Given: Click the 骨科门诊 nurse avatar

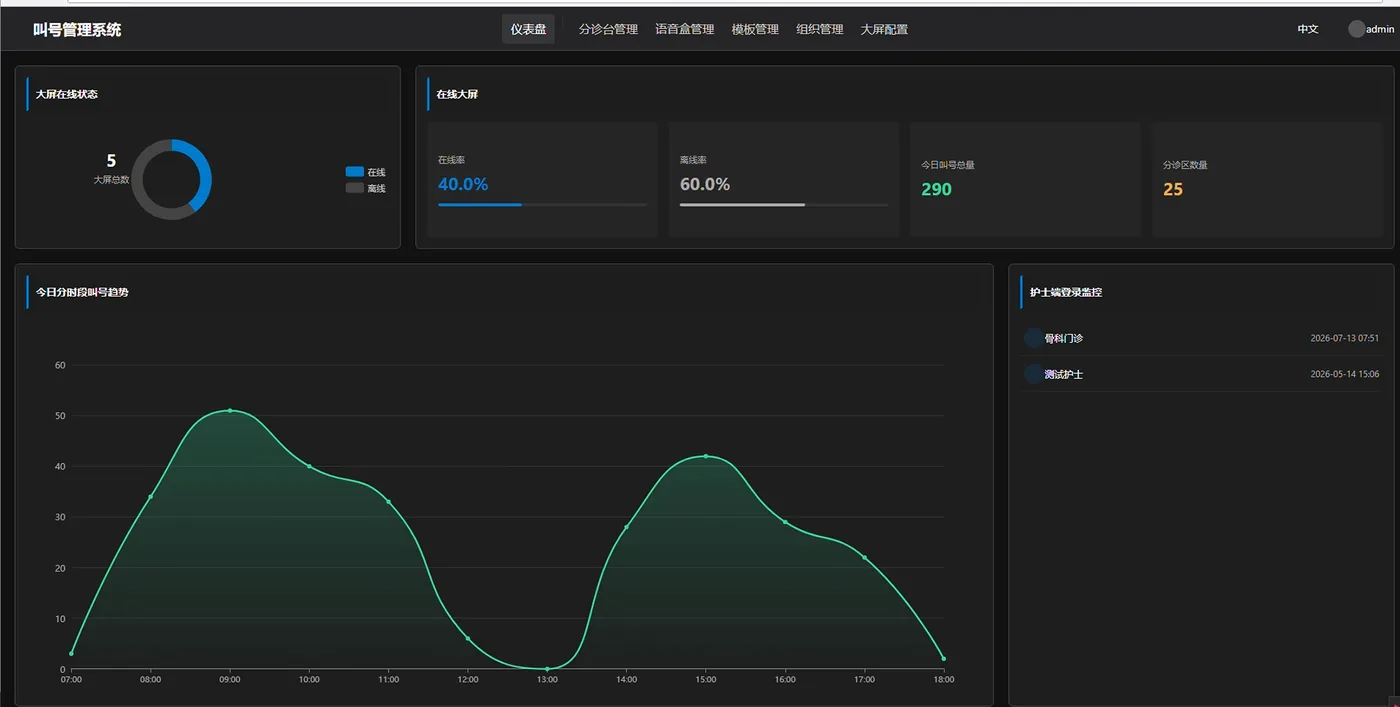Looking at the screenshot, I should 1033,338.
